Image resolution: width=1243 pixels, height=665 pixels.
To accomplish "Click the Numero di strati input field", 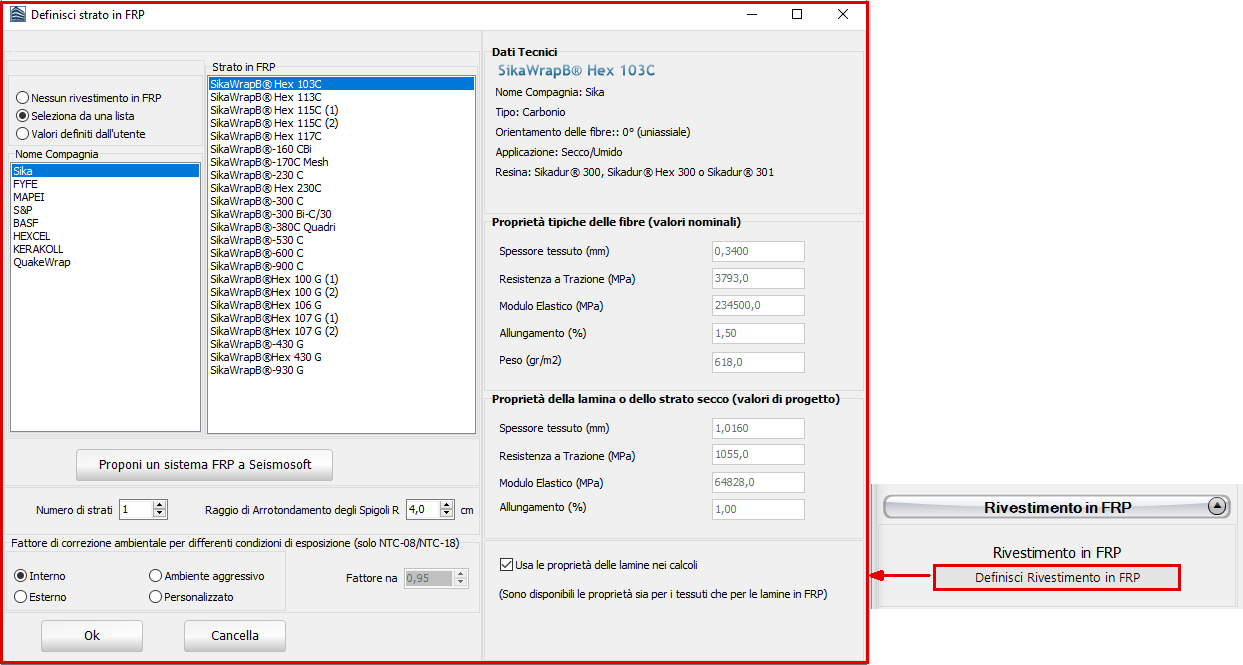I will tap(135, 509).
